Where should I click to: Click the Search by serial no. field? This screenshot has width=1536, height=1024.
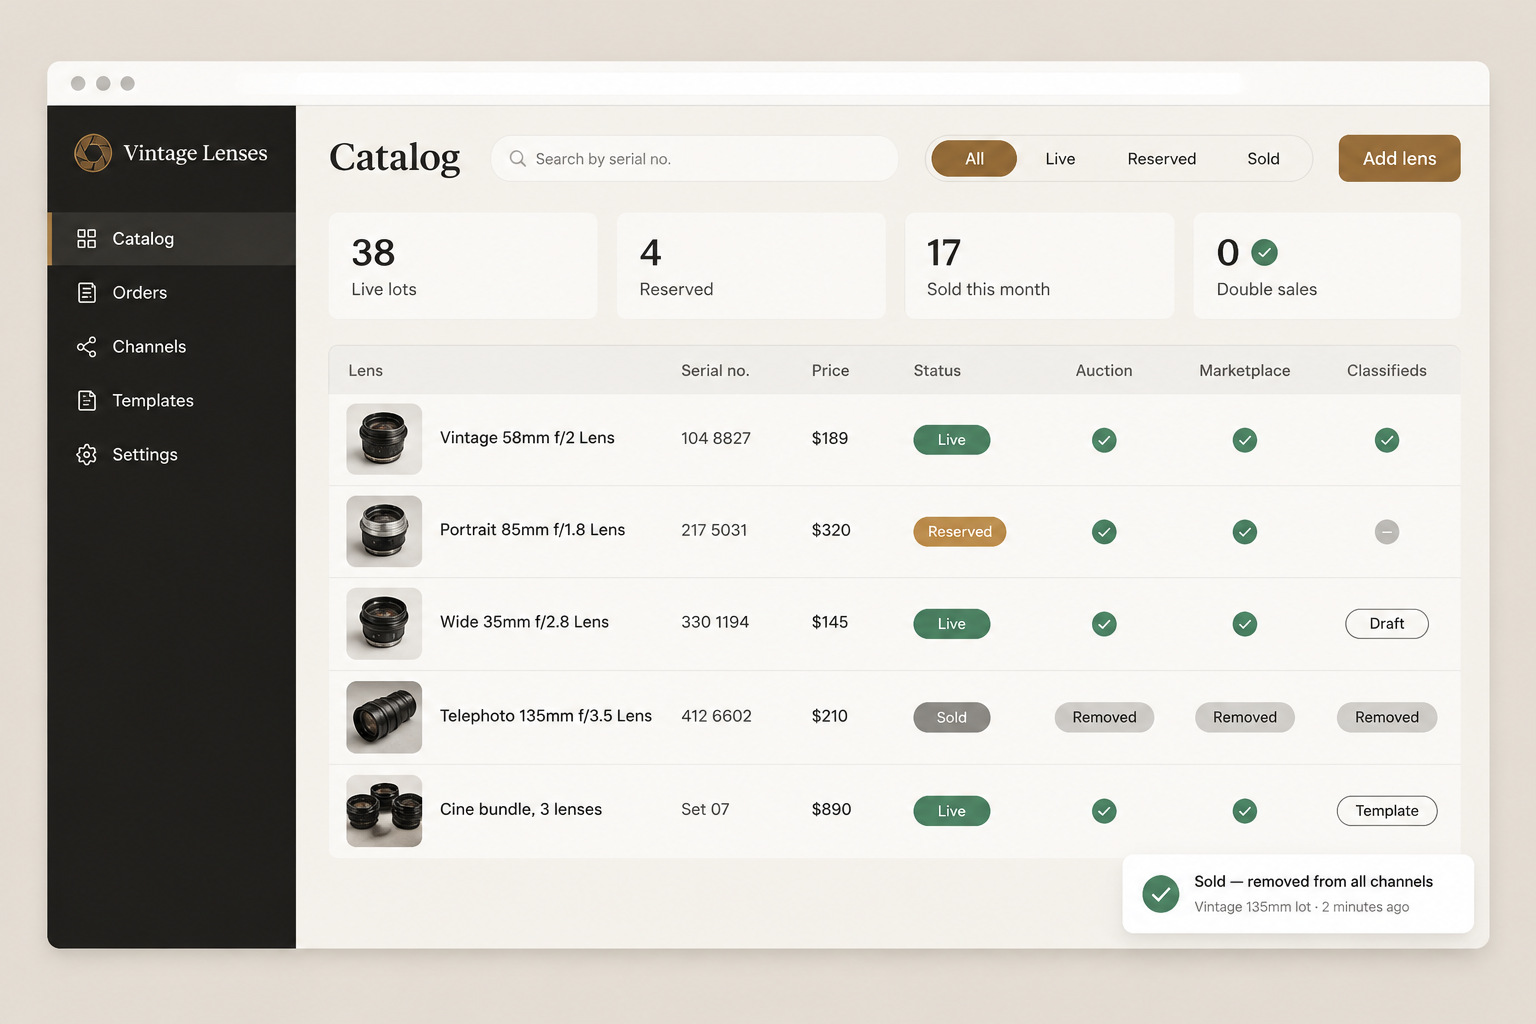[694, 158]
